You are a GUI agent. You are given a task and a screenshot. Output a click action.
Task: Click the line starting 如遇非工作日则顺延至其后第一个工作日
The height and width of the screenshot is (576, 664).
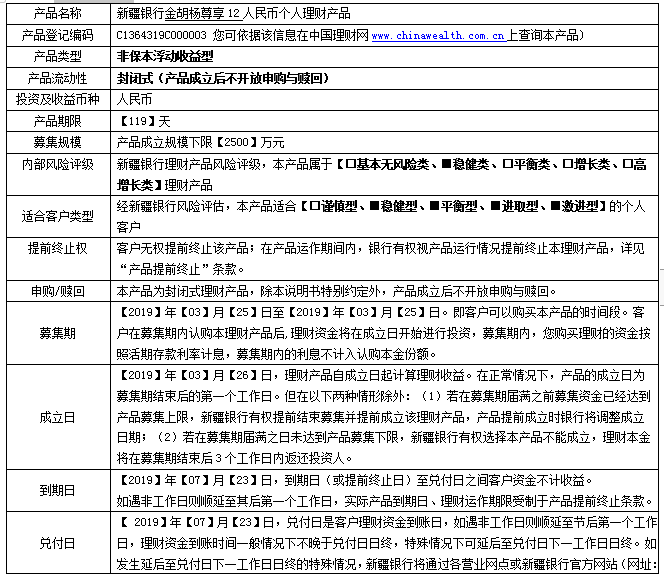pyautogui.click(x=385, y=501)
